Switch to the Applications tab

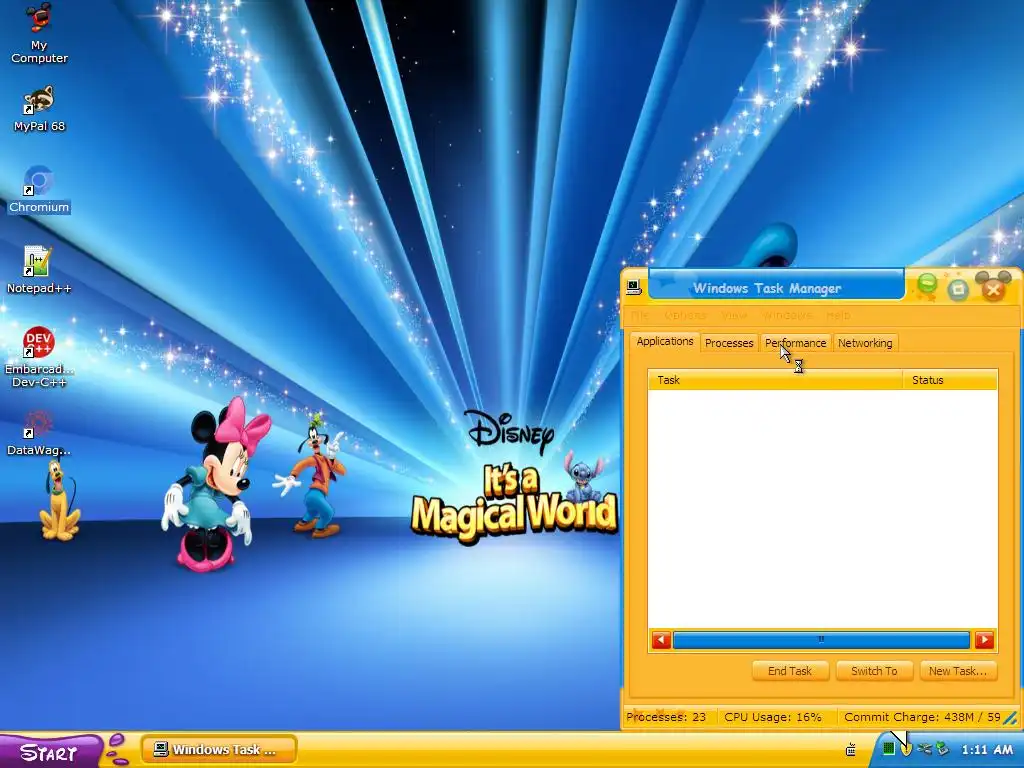point(665,342)
